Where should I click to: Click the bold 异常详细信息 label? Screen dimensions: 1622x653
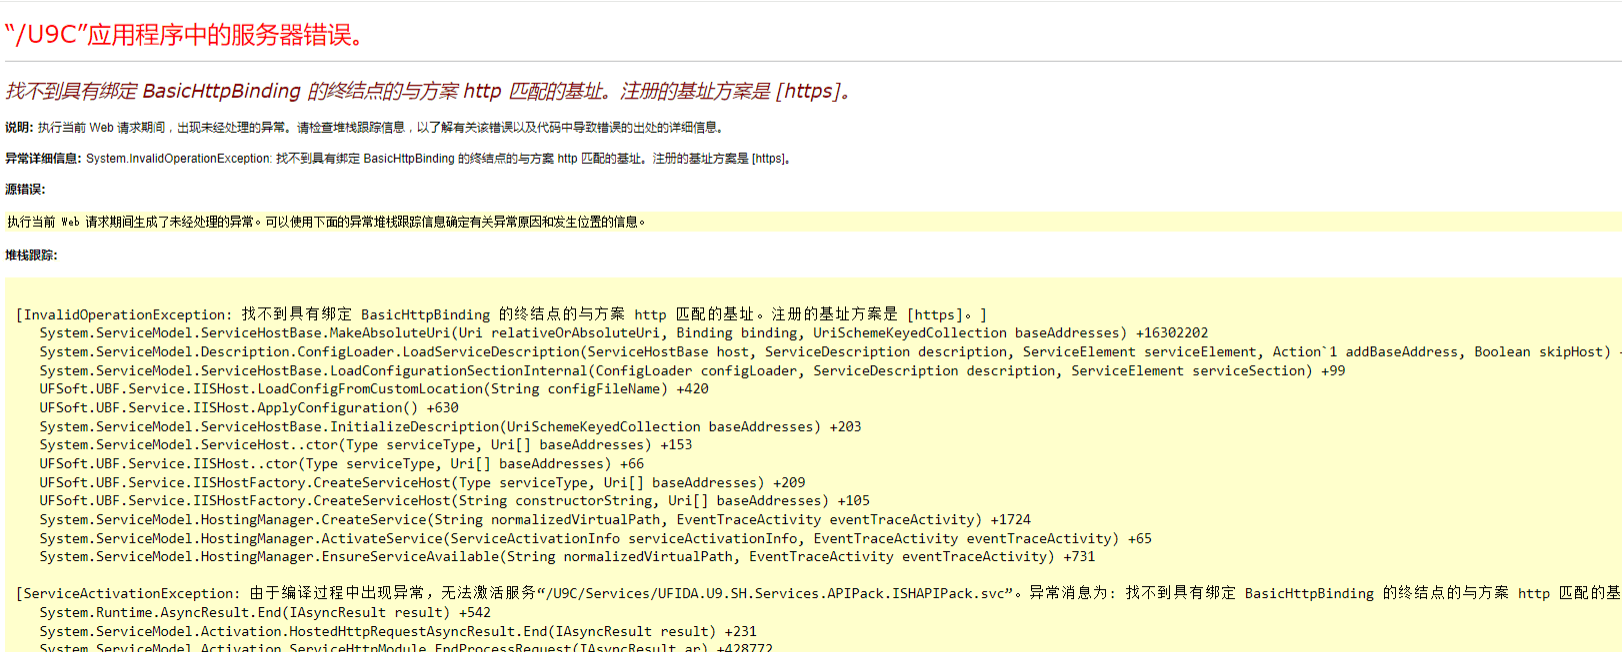coord(43,159)
